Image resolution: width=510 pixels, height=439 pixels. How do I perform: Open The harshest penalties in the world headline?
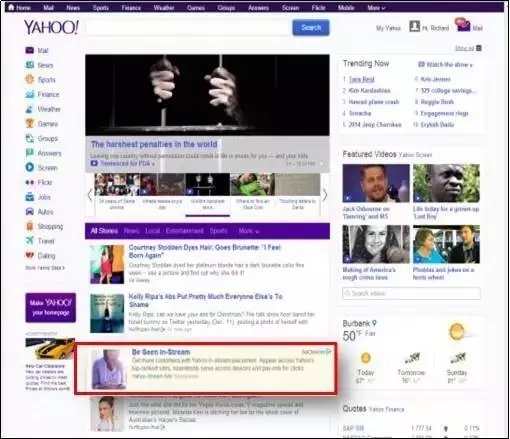[x=154, y=144]
